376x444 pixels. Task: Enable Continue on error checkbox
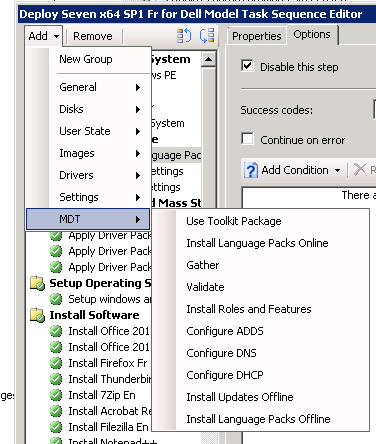click(247, 139)
